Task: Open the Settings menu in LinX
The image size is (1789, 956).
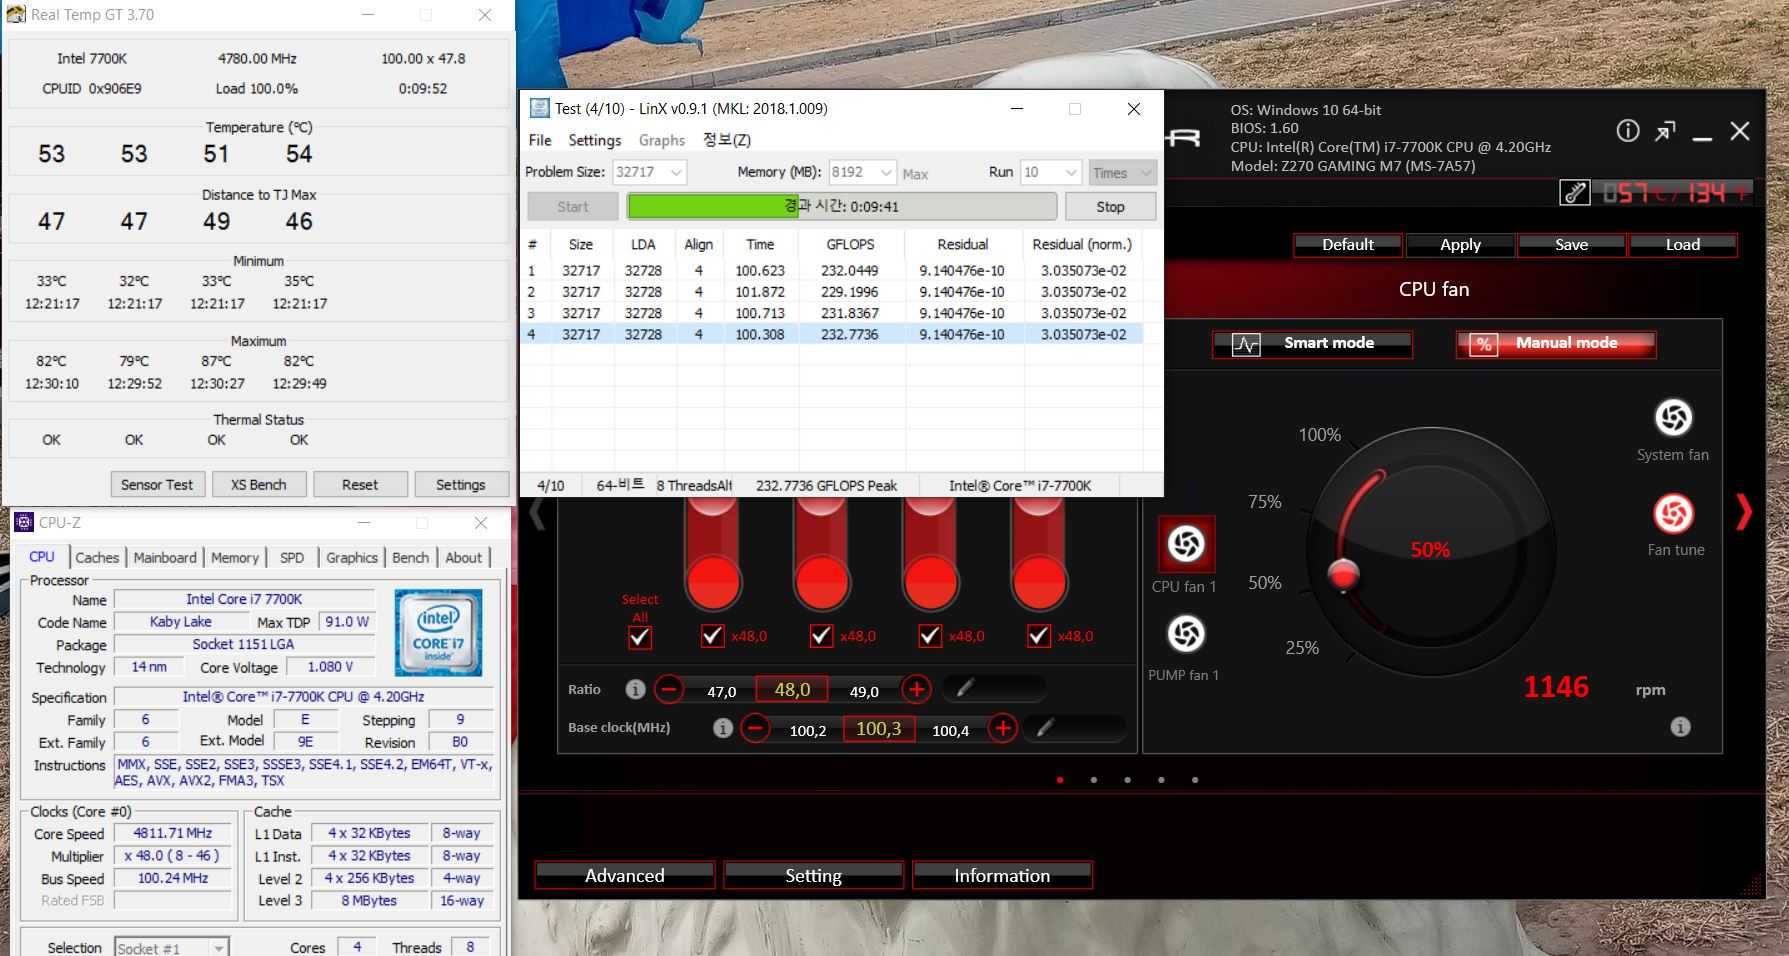Action: coord(594,140)
